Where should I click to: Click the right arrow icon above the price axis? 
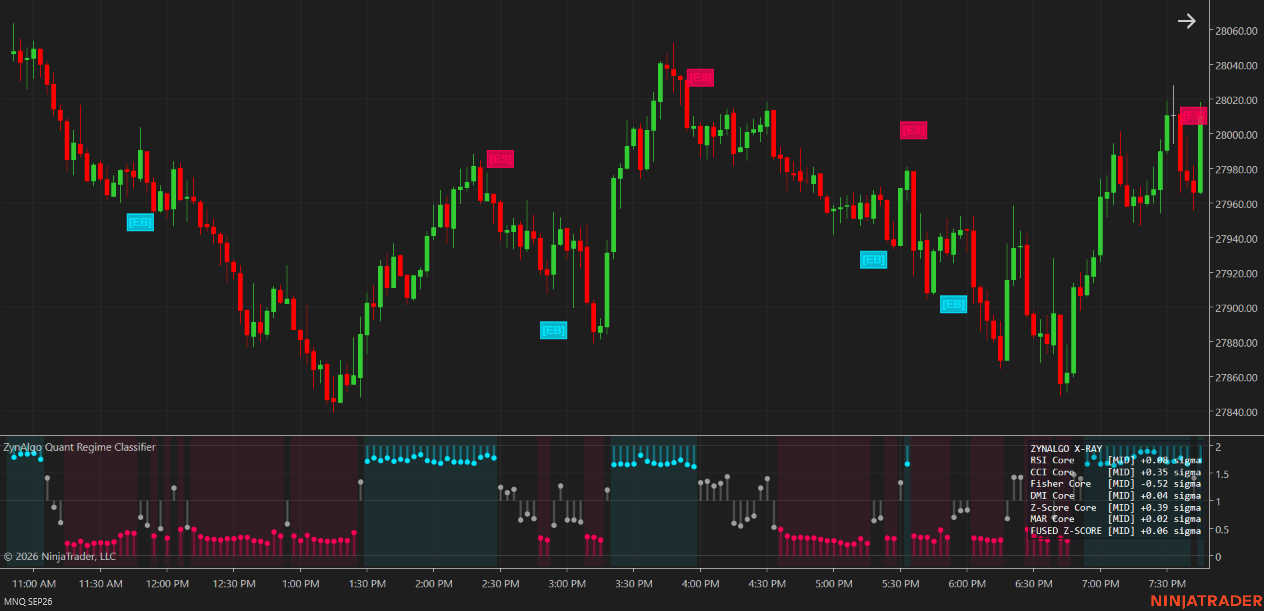pos(1187,21)
